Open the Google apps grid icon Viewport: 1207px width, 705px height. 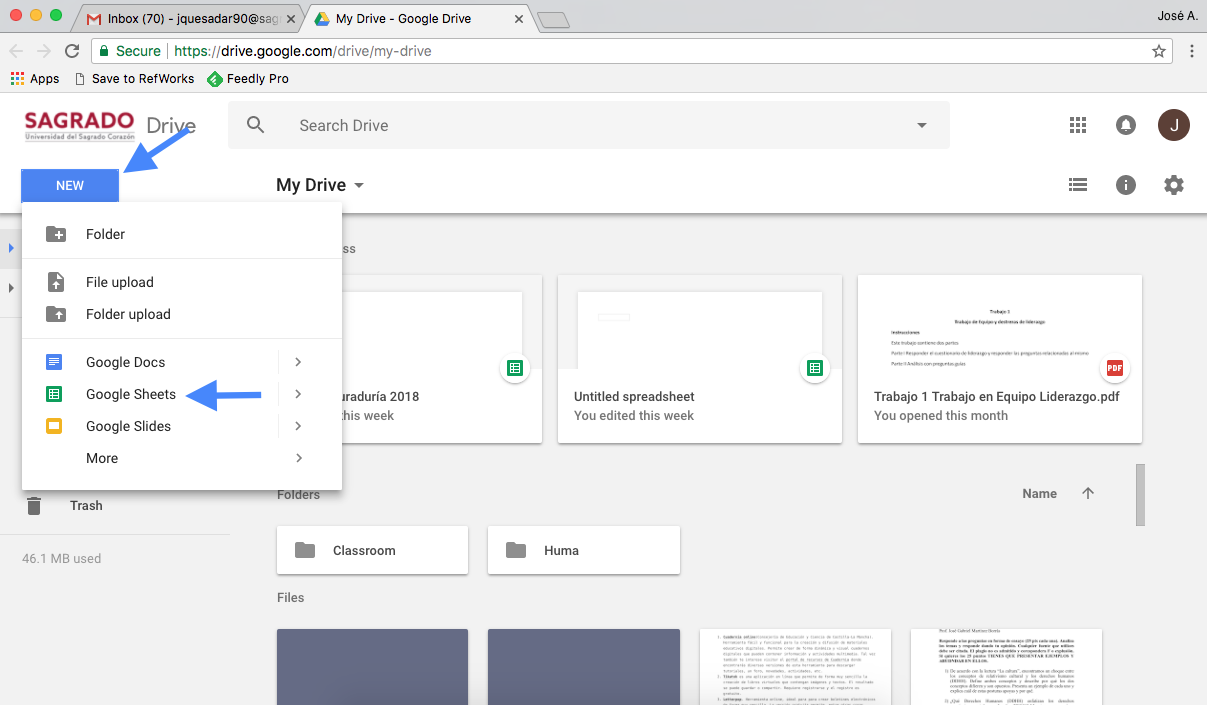coord(1077,125)
